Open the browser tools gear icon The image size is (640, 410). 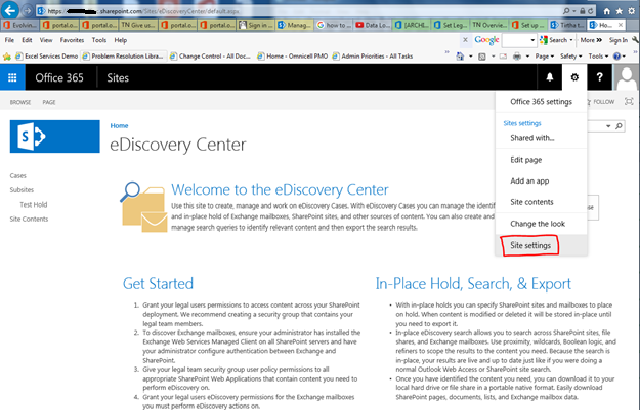(x=631, y=11)
